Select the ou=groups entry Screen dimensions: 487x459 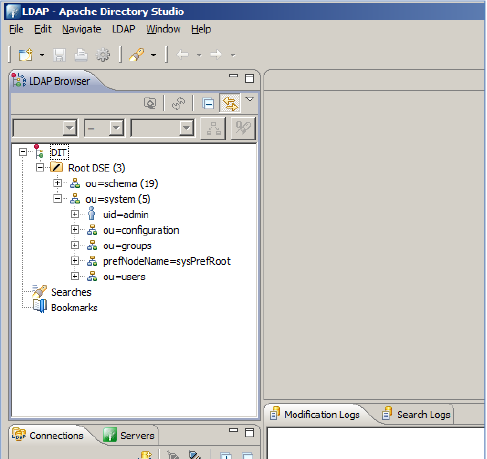pos(127,246)
